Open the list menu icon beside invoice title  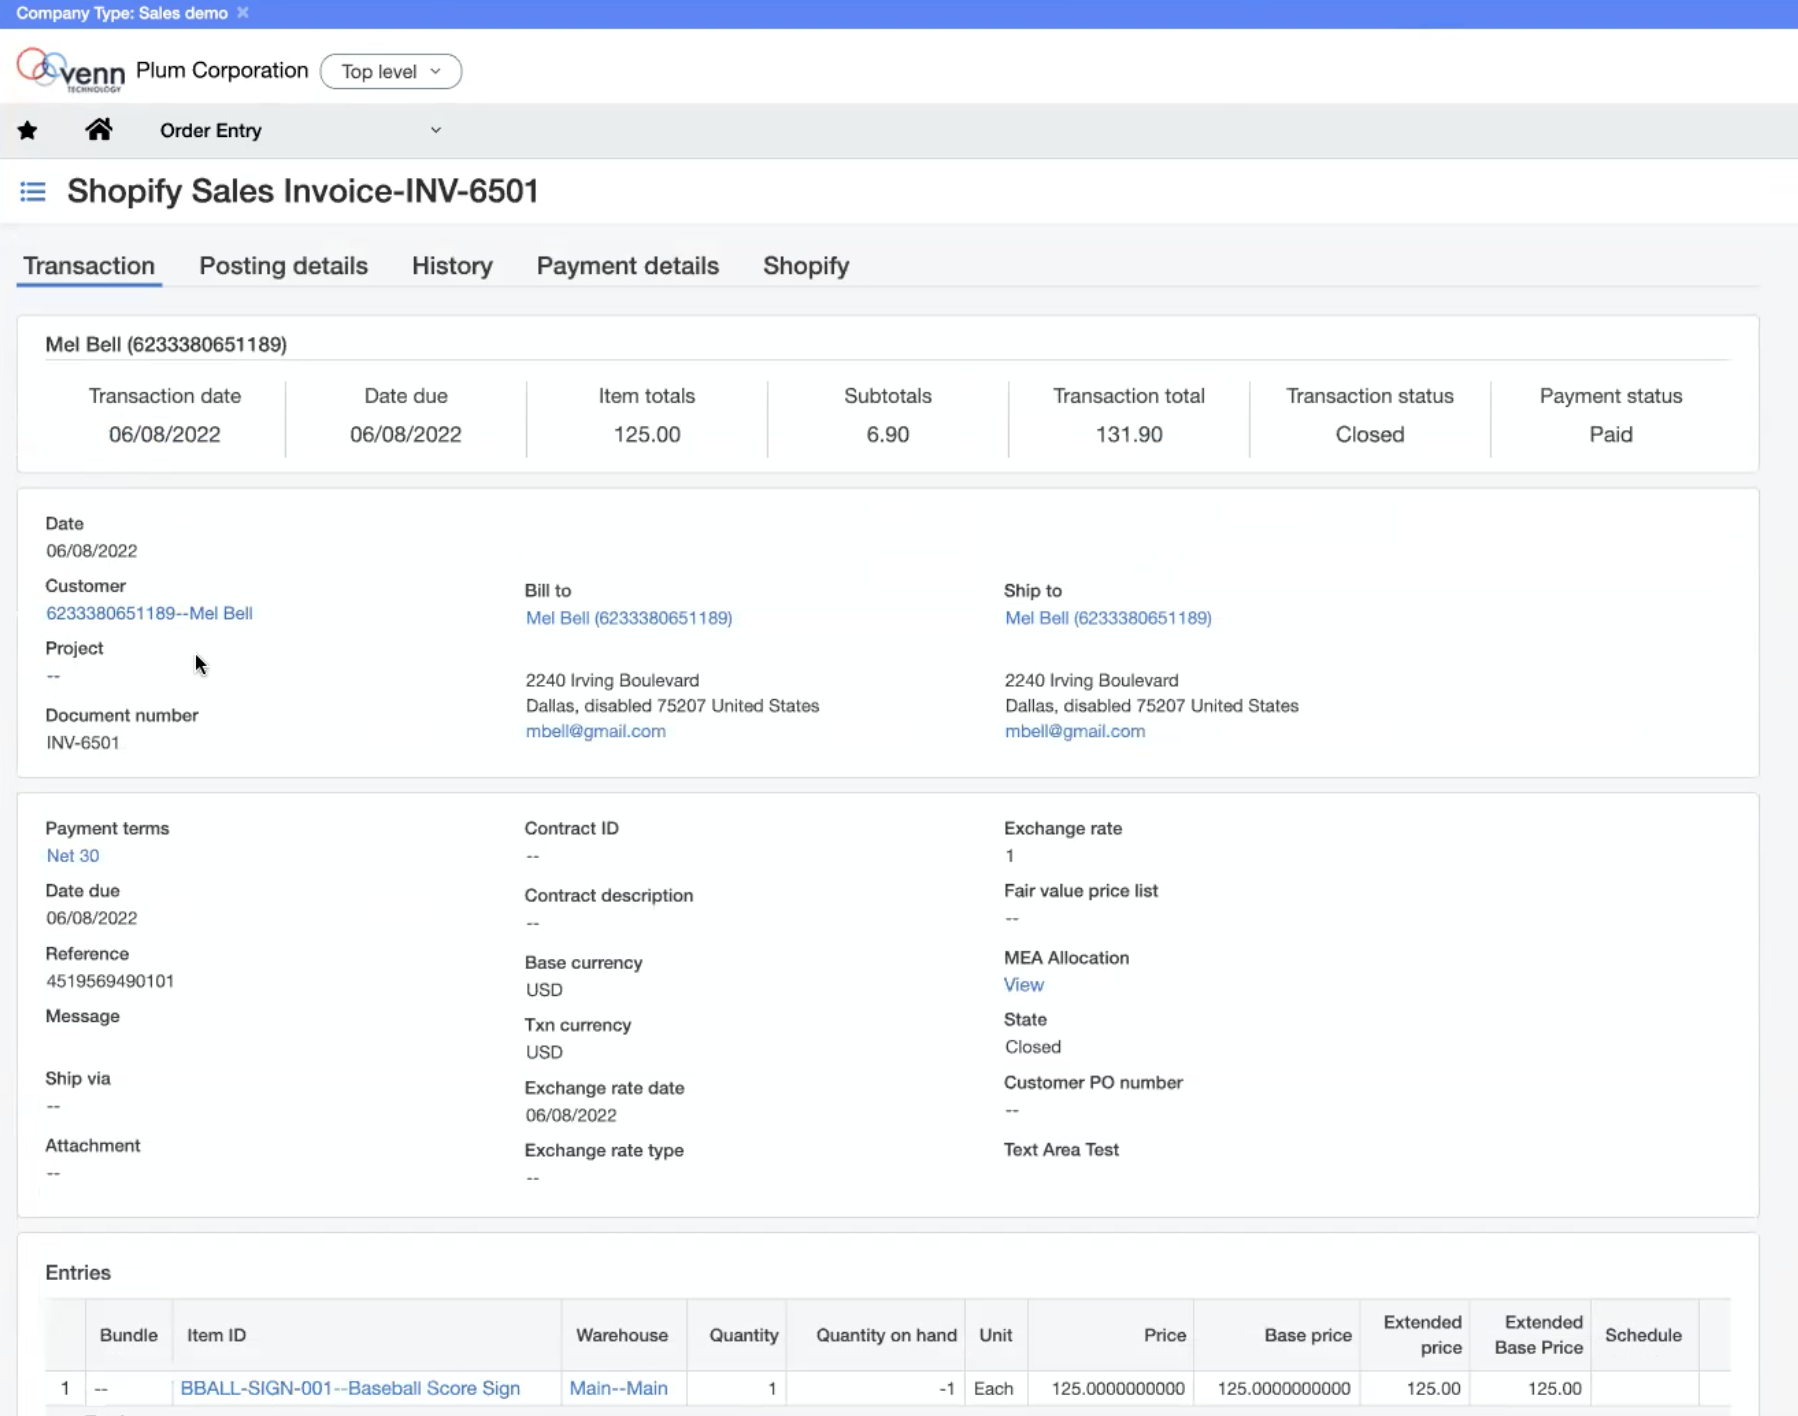tap(33, 191)
